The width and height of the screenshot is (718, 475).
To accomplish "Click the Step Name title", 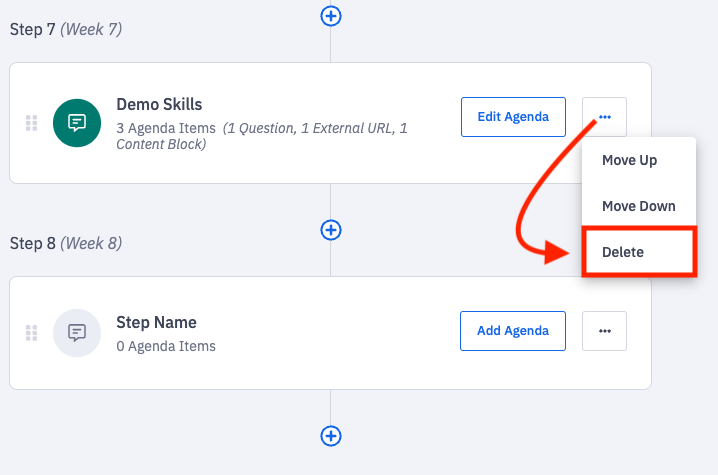I will pos(156,322).
